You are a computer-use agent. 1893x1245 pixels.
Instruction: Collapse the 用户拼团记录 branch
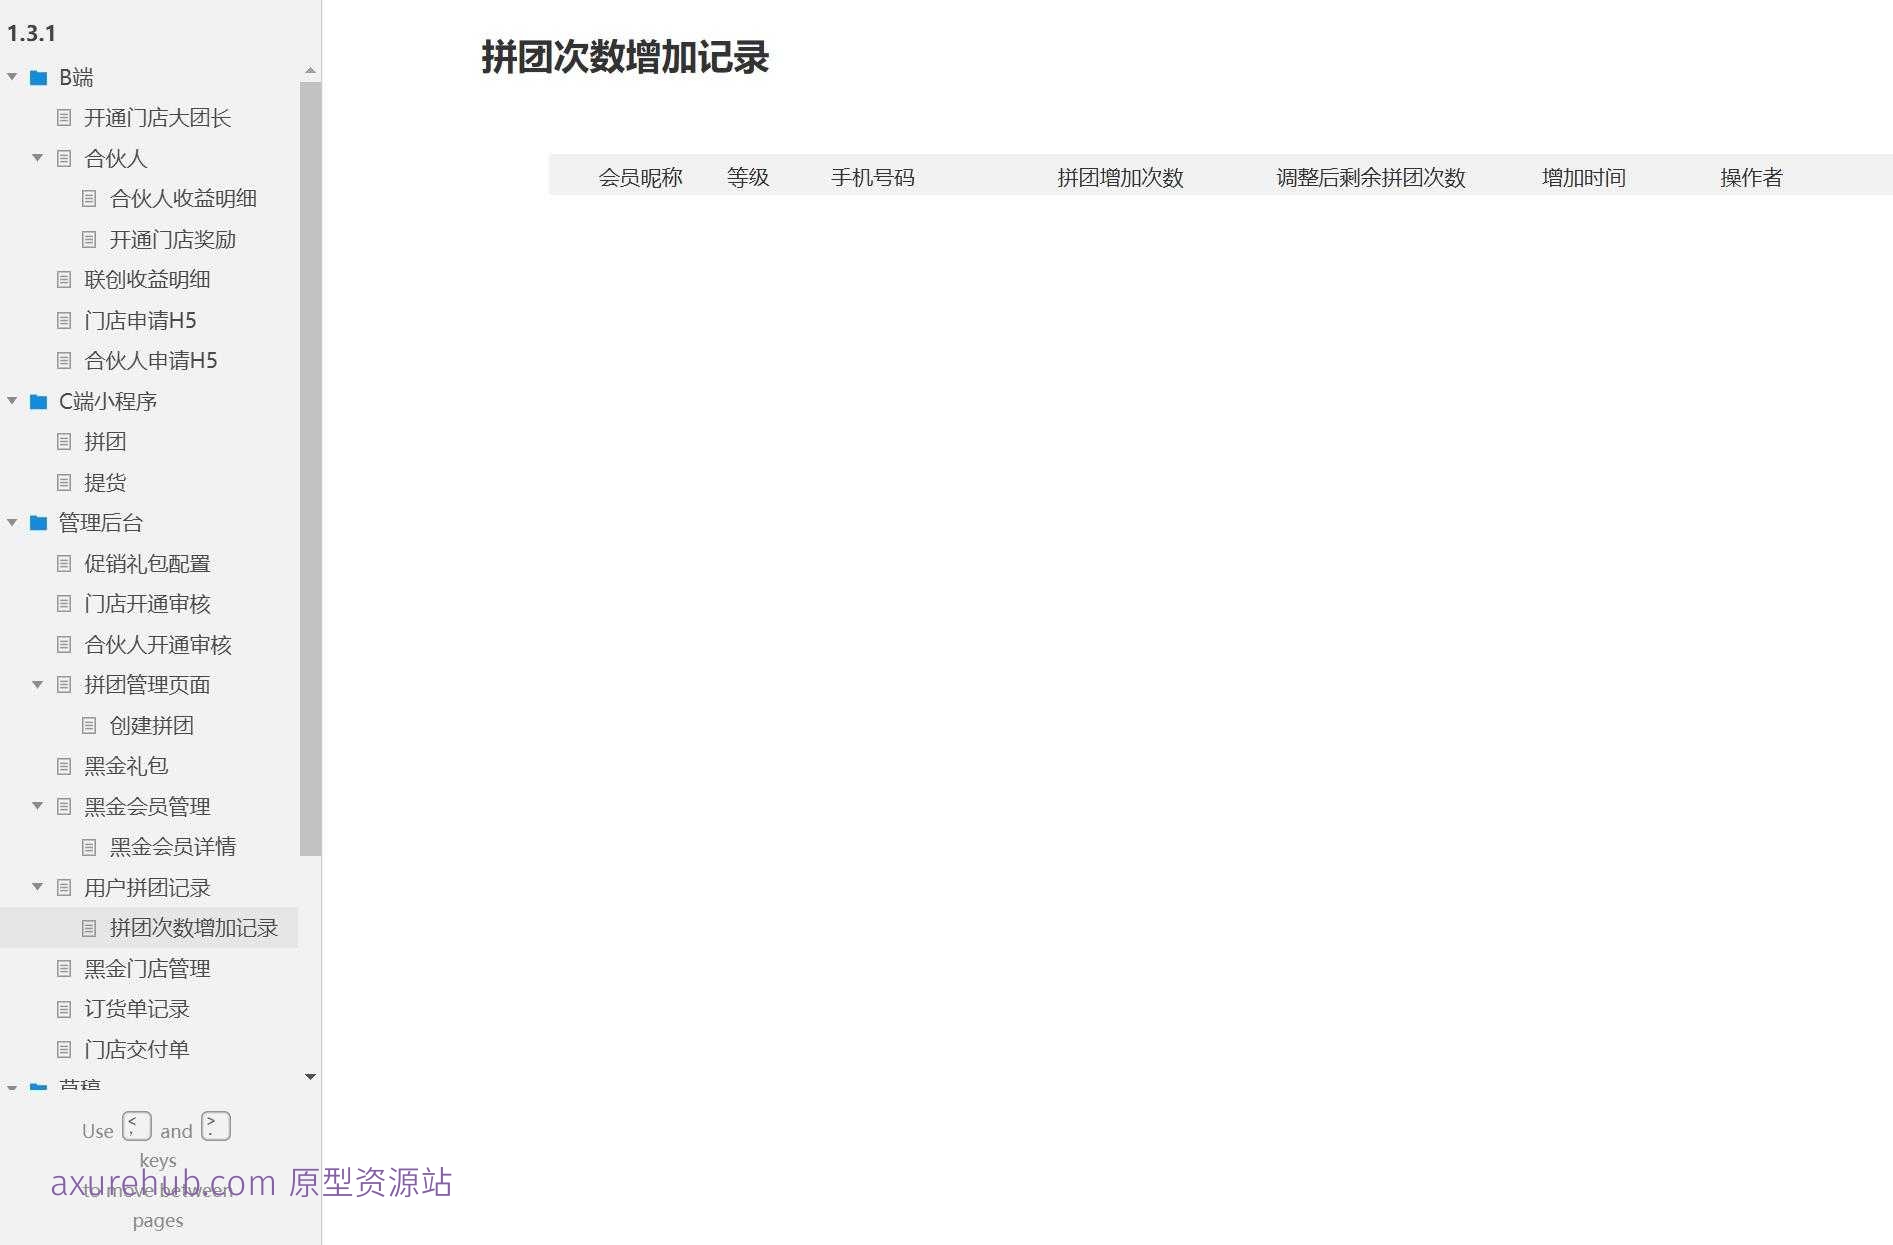coord(38,887)
